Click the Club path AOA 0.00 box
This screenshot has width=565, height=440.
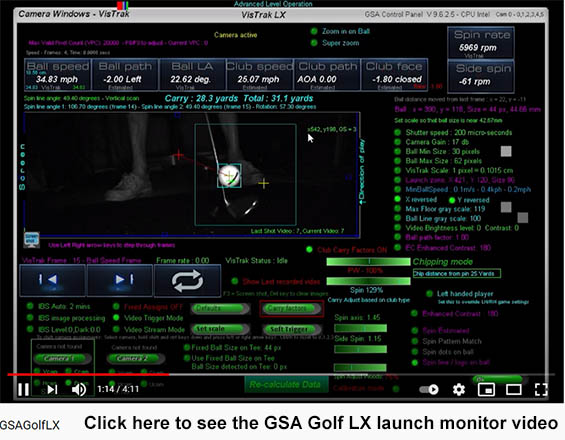(327, 75)
